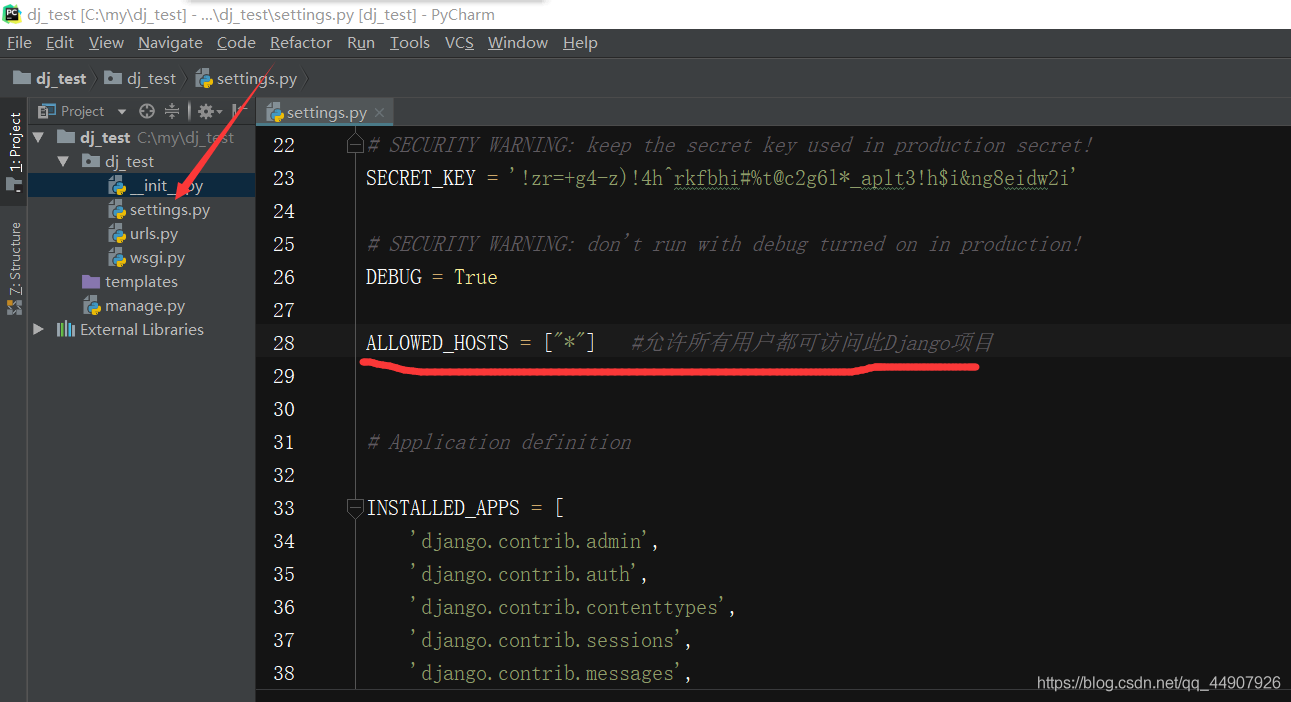Click the root dj_test breadcrumb
This screenshot has height=702, width=1291.
pos(50,78)
